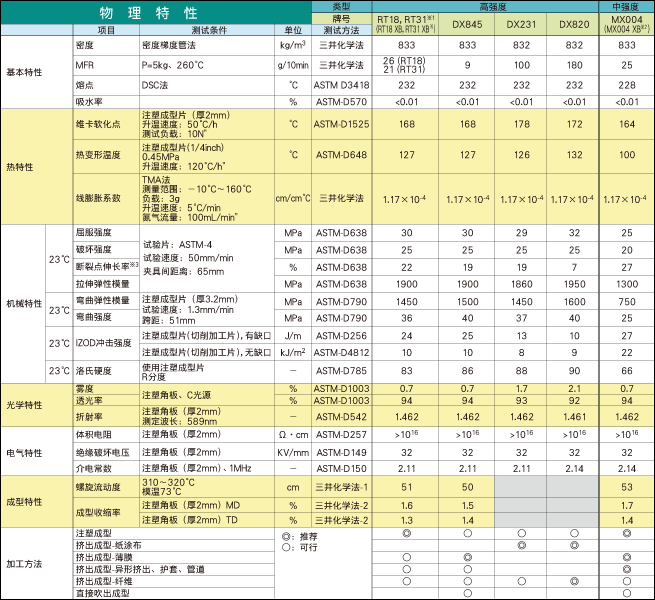Click the 挤出成型-纤维 processing row label
655x600 pixels.
[x=104, y=581]
